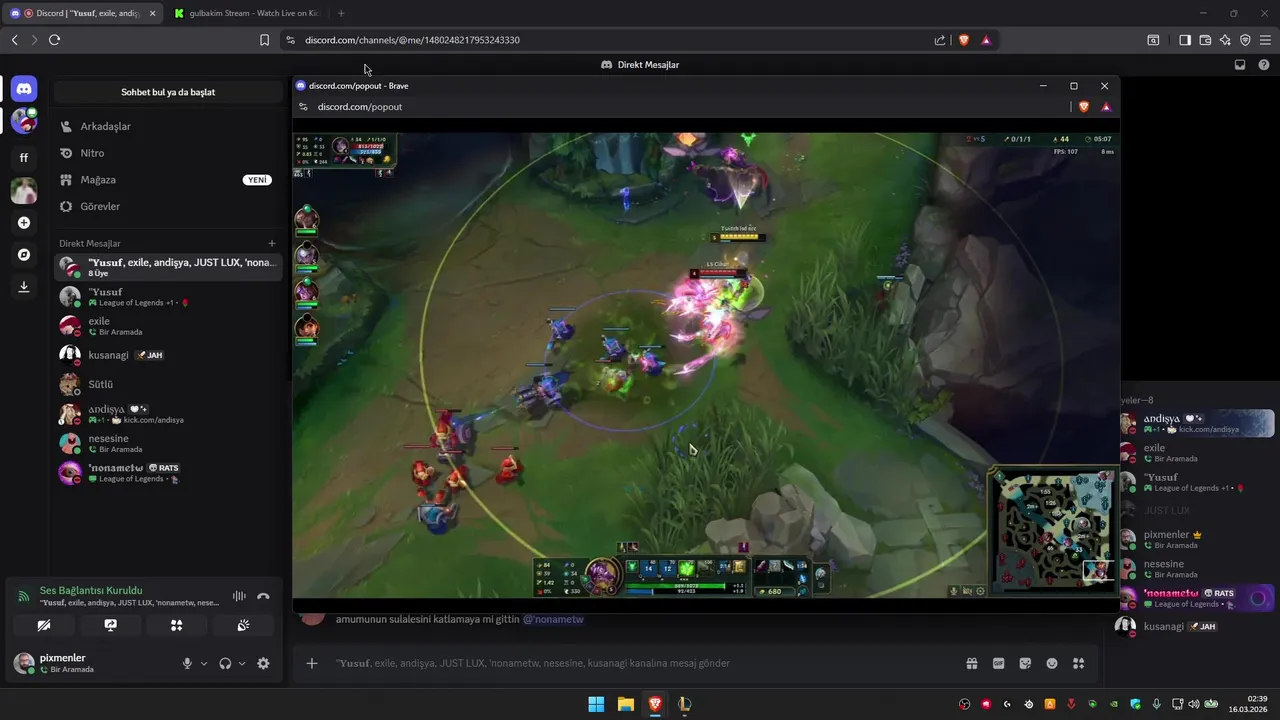Click the main Brave address bar URL

(412, 40)
